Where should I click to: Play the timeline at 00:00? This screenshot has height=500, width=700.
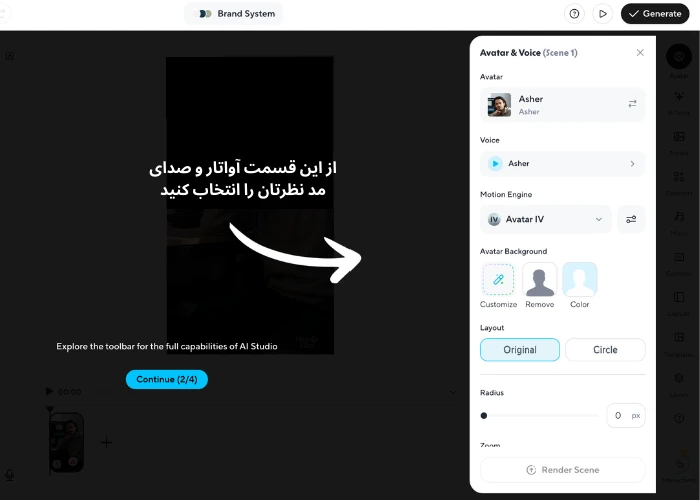tap(50, 392)
